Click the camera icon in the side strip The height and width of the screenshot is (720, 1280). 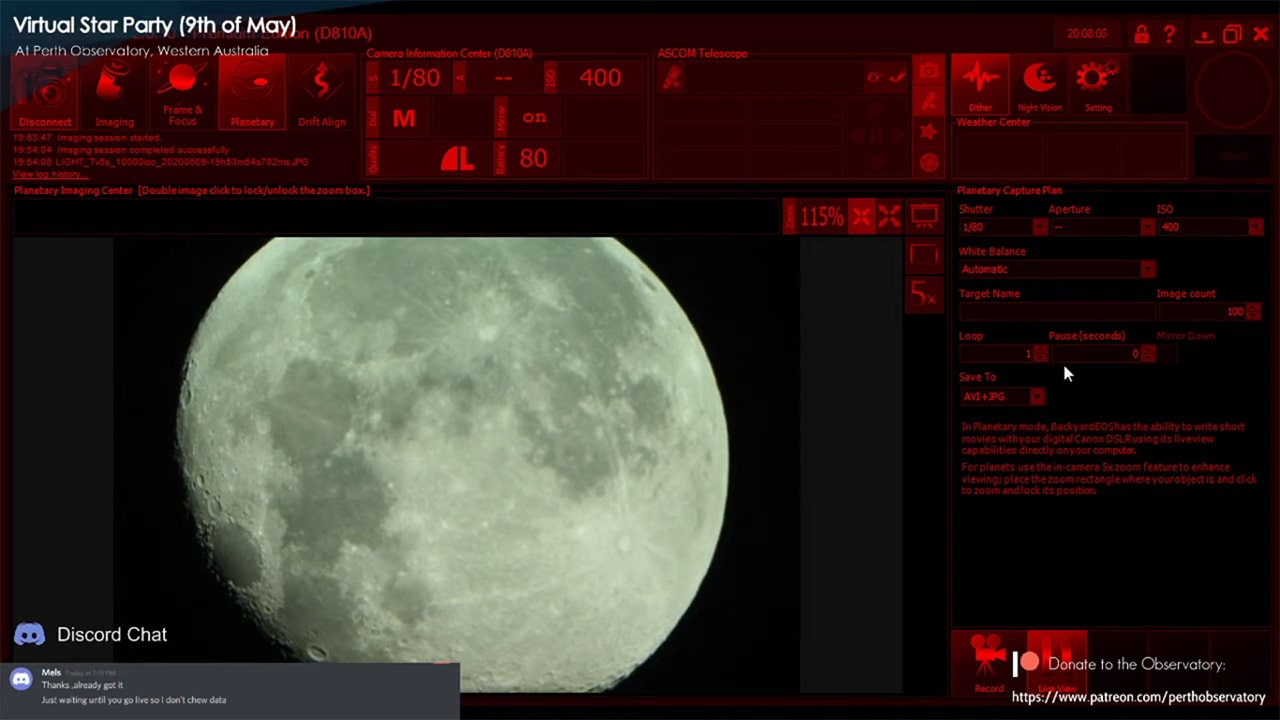929,70
